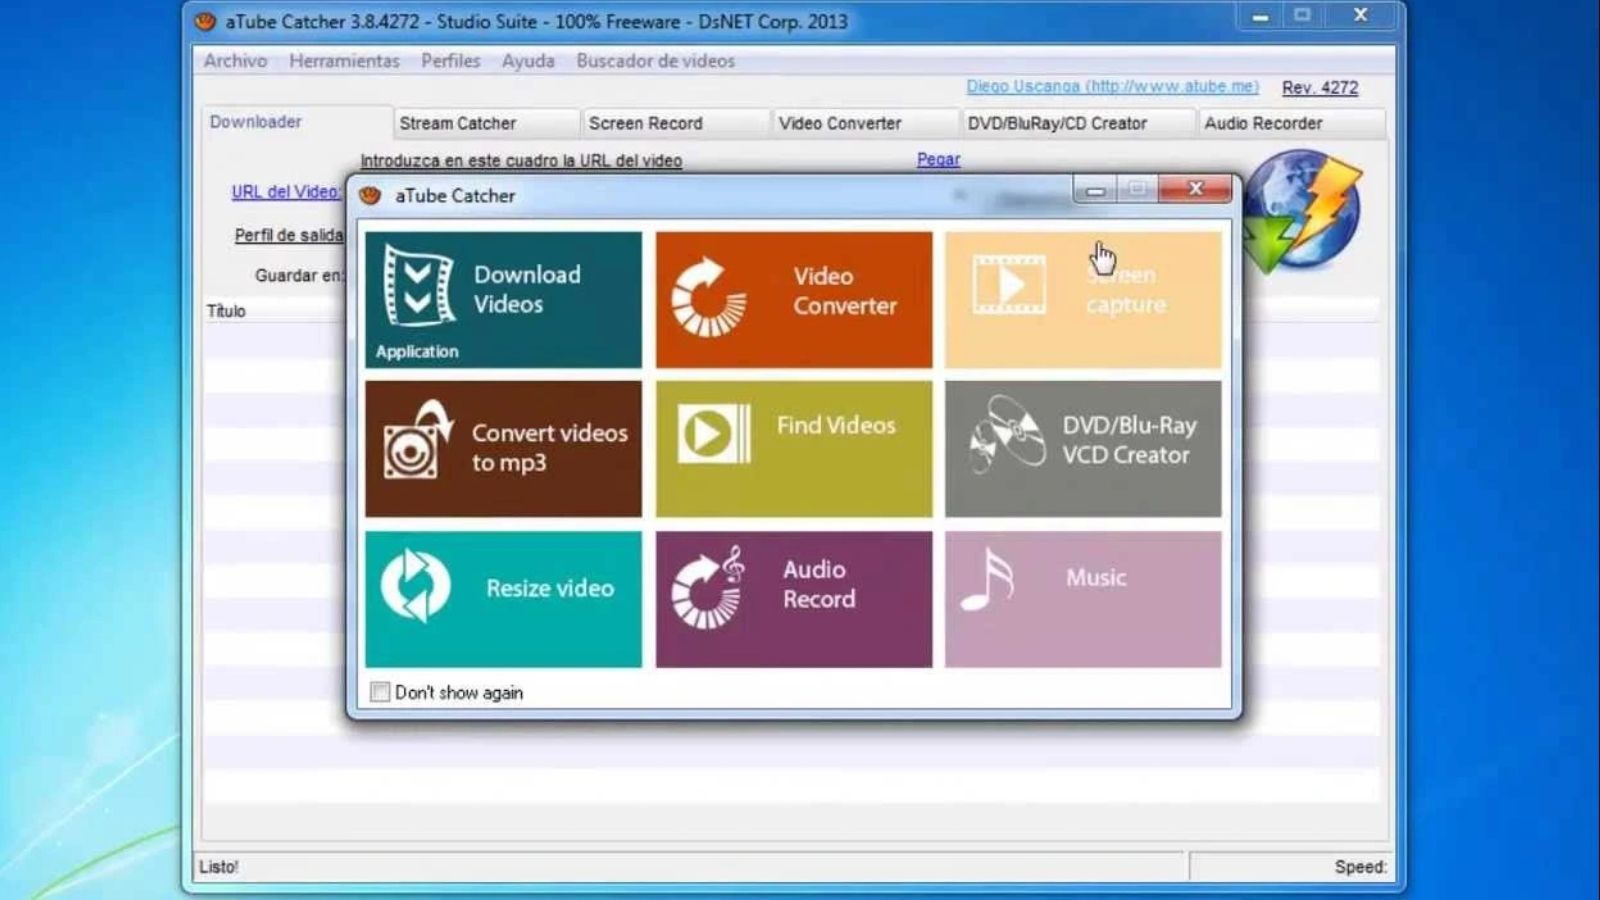The height and width of the screenshot is (900, 1600).
Task: Click the Perfil de salida label
Action: [289, 235]
